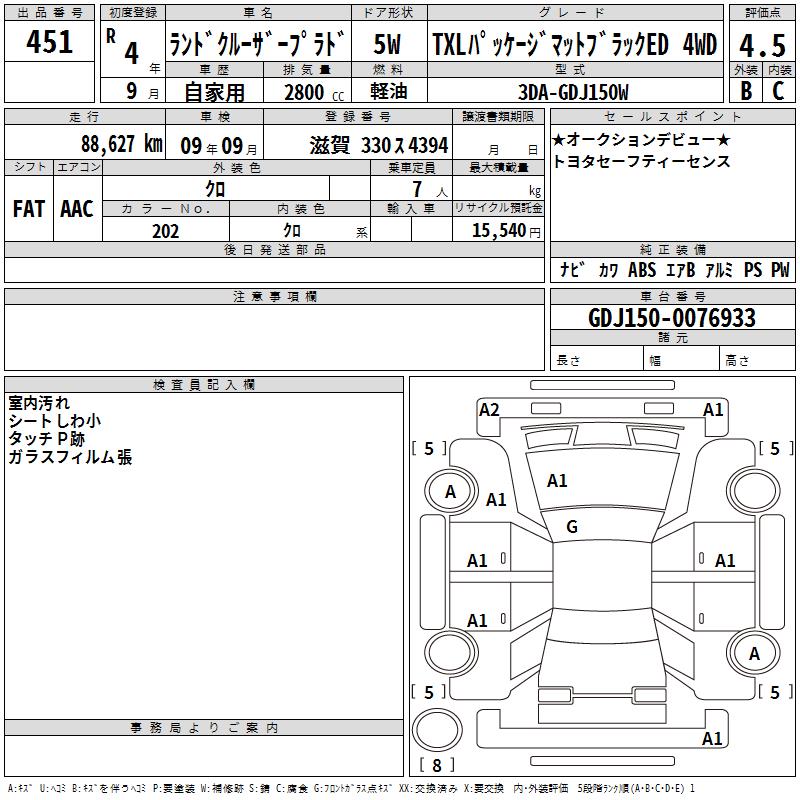The image size is (800, 800).
Task: Click the shift type FAT
Action: 29,209
